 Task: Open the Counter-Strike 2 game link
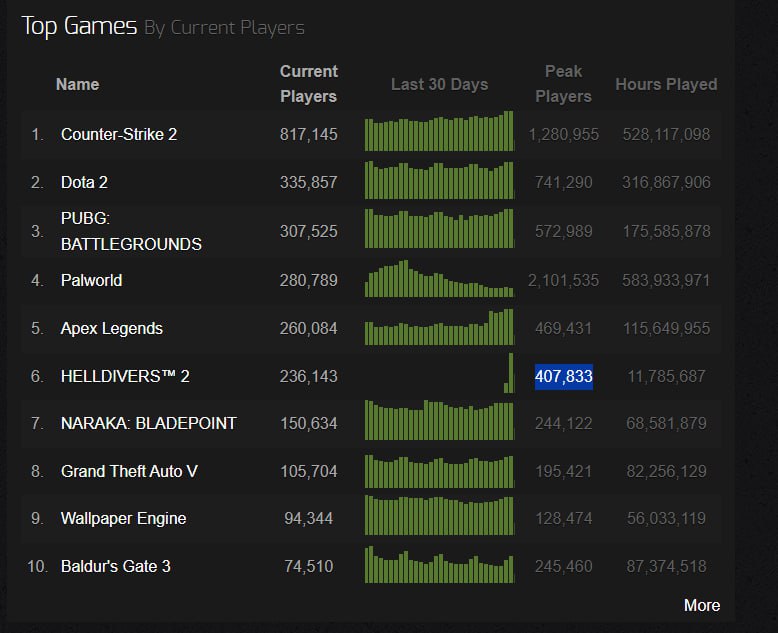(119, 134)
